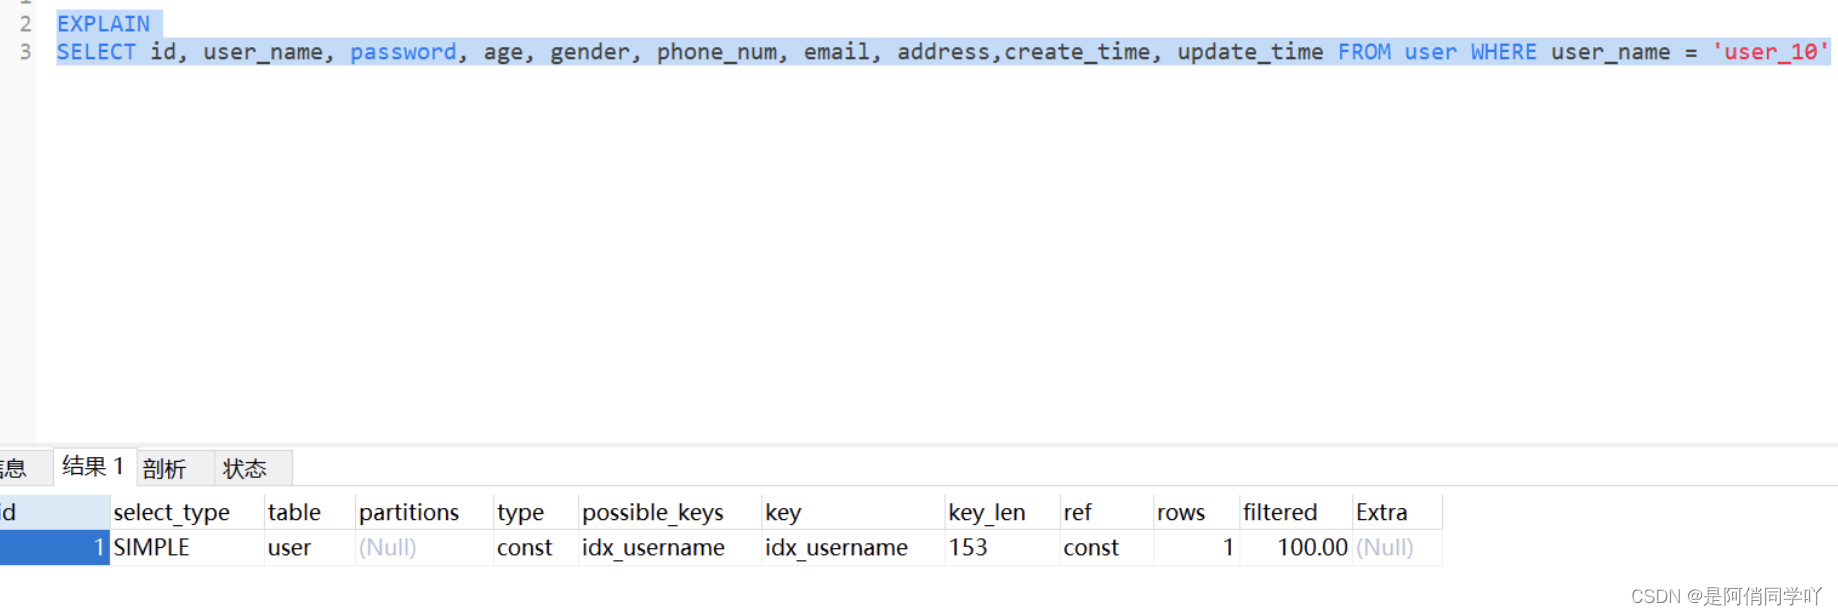Screen dimensions: 1838x616
Task: Click the partitions column header
Action: coord(424,512)
